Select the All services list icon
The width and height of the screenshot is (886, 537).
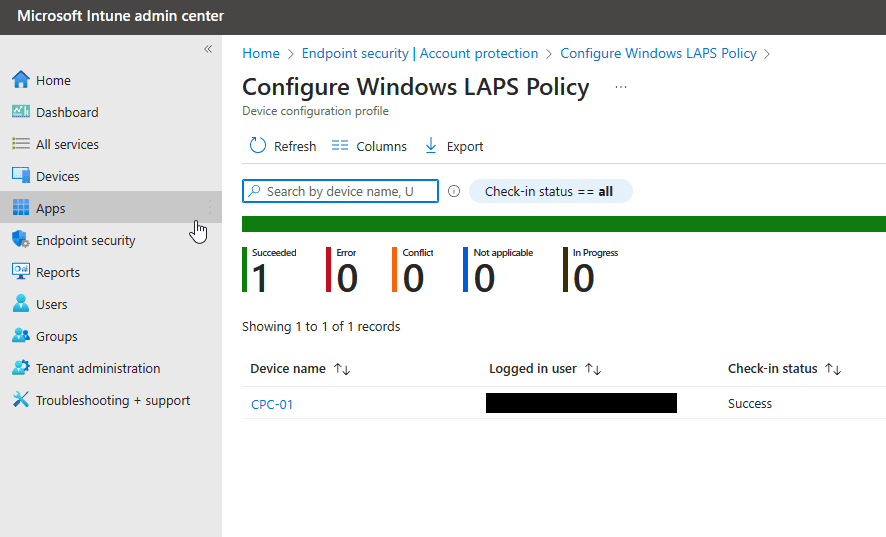(x=20, y=144)
